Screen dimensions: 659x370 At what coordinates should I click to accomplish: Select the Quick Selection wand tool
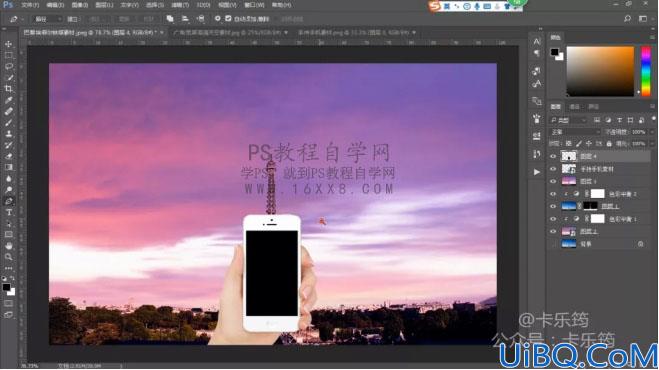8,78
